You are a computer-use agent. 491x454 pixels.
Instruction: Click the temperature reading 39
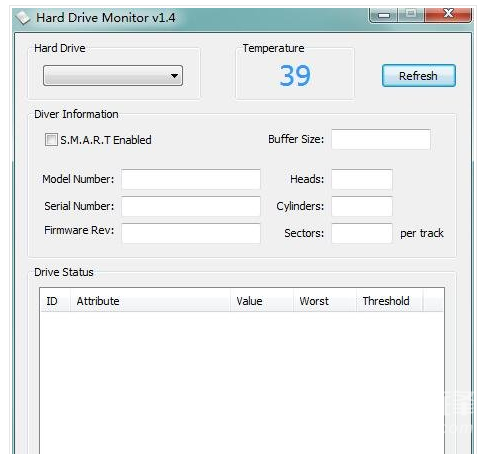pyautogui.click(x=295, y=76)
